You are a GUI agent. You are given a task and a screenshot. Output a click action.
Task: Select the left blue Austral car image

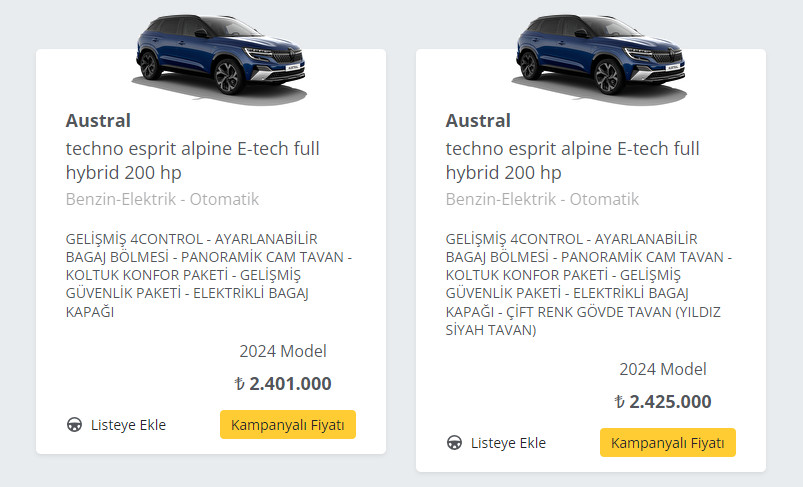click(x=220, y=59)
